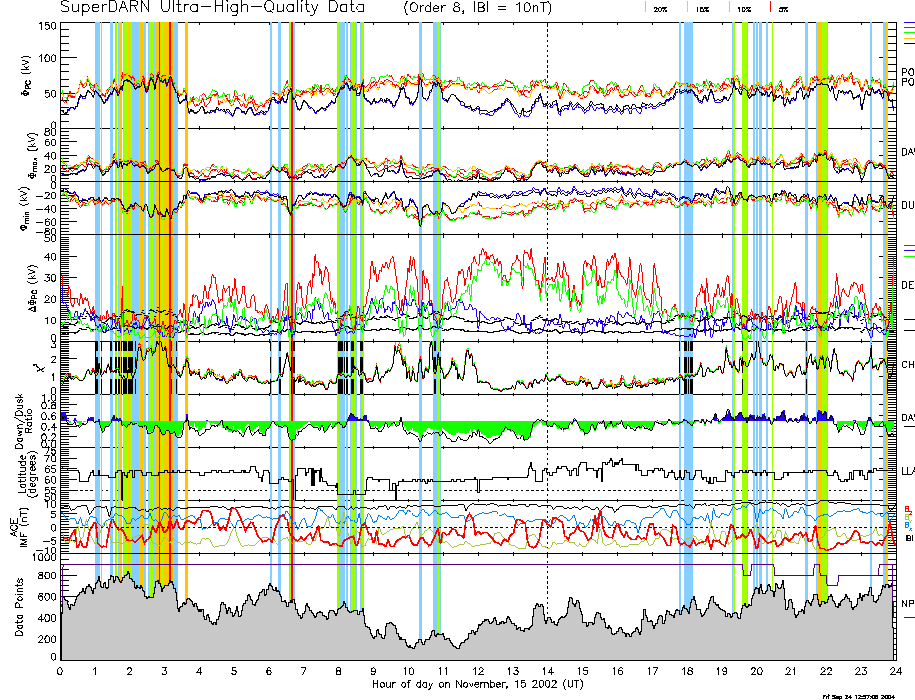Image resolution: width=915 pixels, height=700 pixels.
Task: Click the '1000' tick on Data Points axis
Action: [46, 558]
